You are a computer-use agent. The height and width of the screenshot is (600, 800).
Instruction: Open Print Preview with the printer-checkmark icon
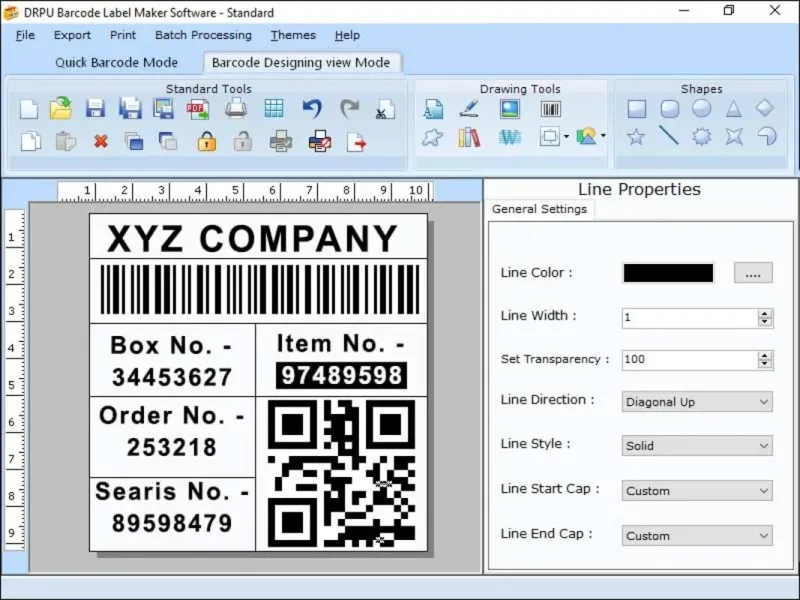(281, 141)
